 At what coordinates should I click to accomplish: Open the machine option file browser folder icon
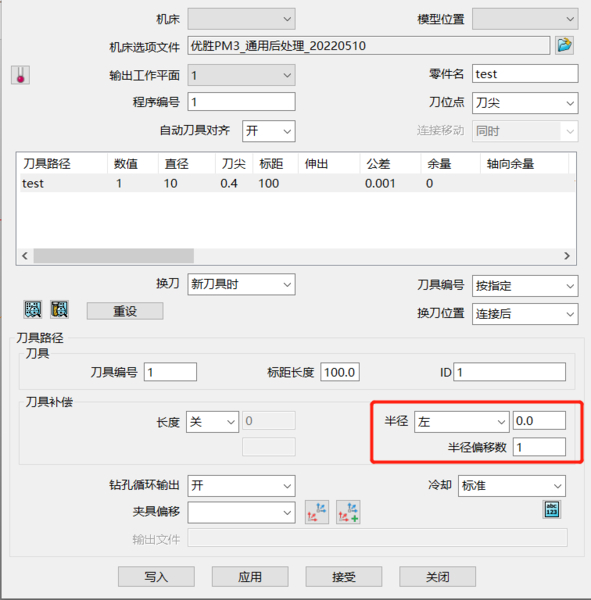(564, 46)
